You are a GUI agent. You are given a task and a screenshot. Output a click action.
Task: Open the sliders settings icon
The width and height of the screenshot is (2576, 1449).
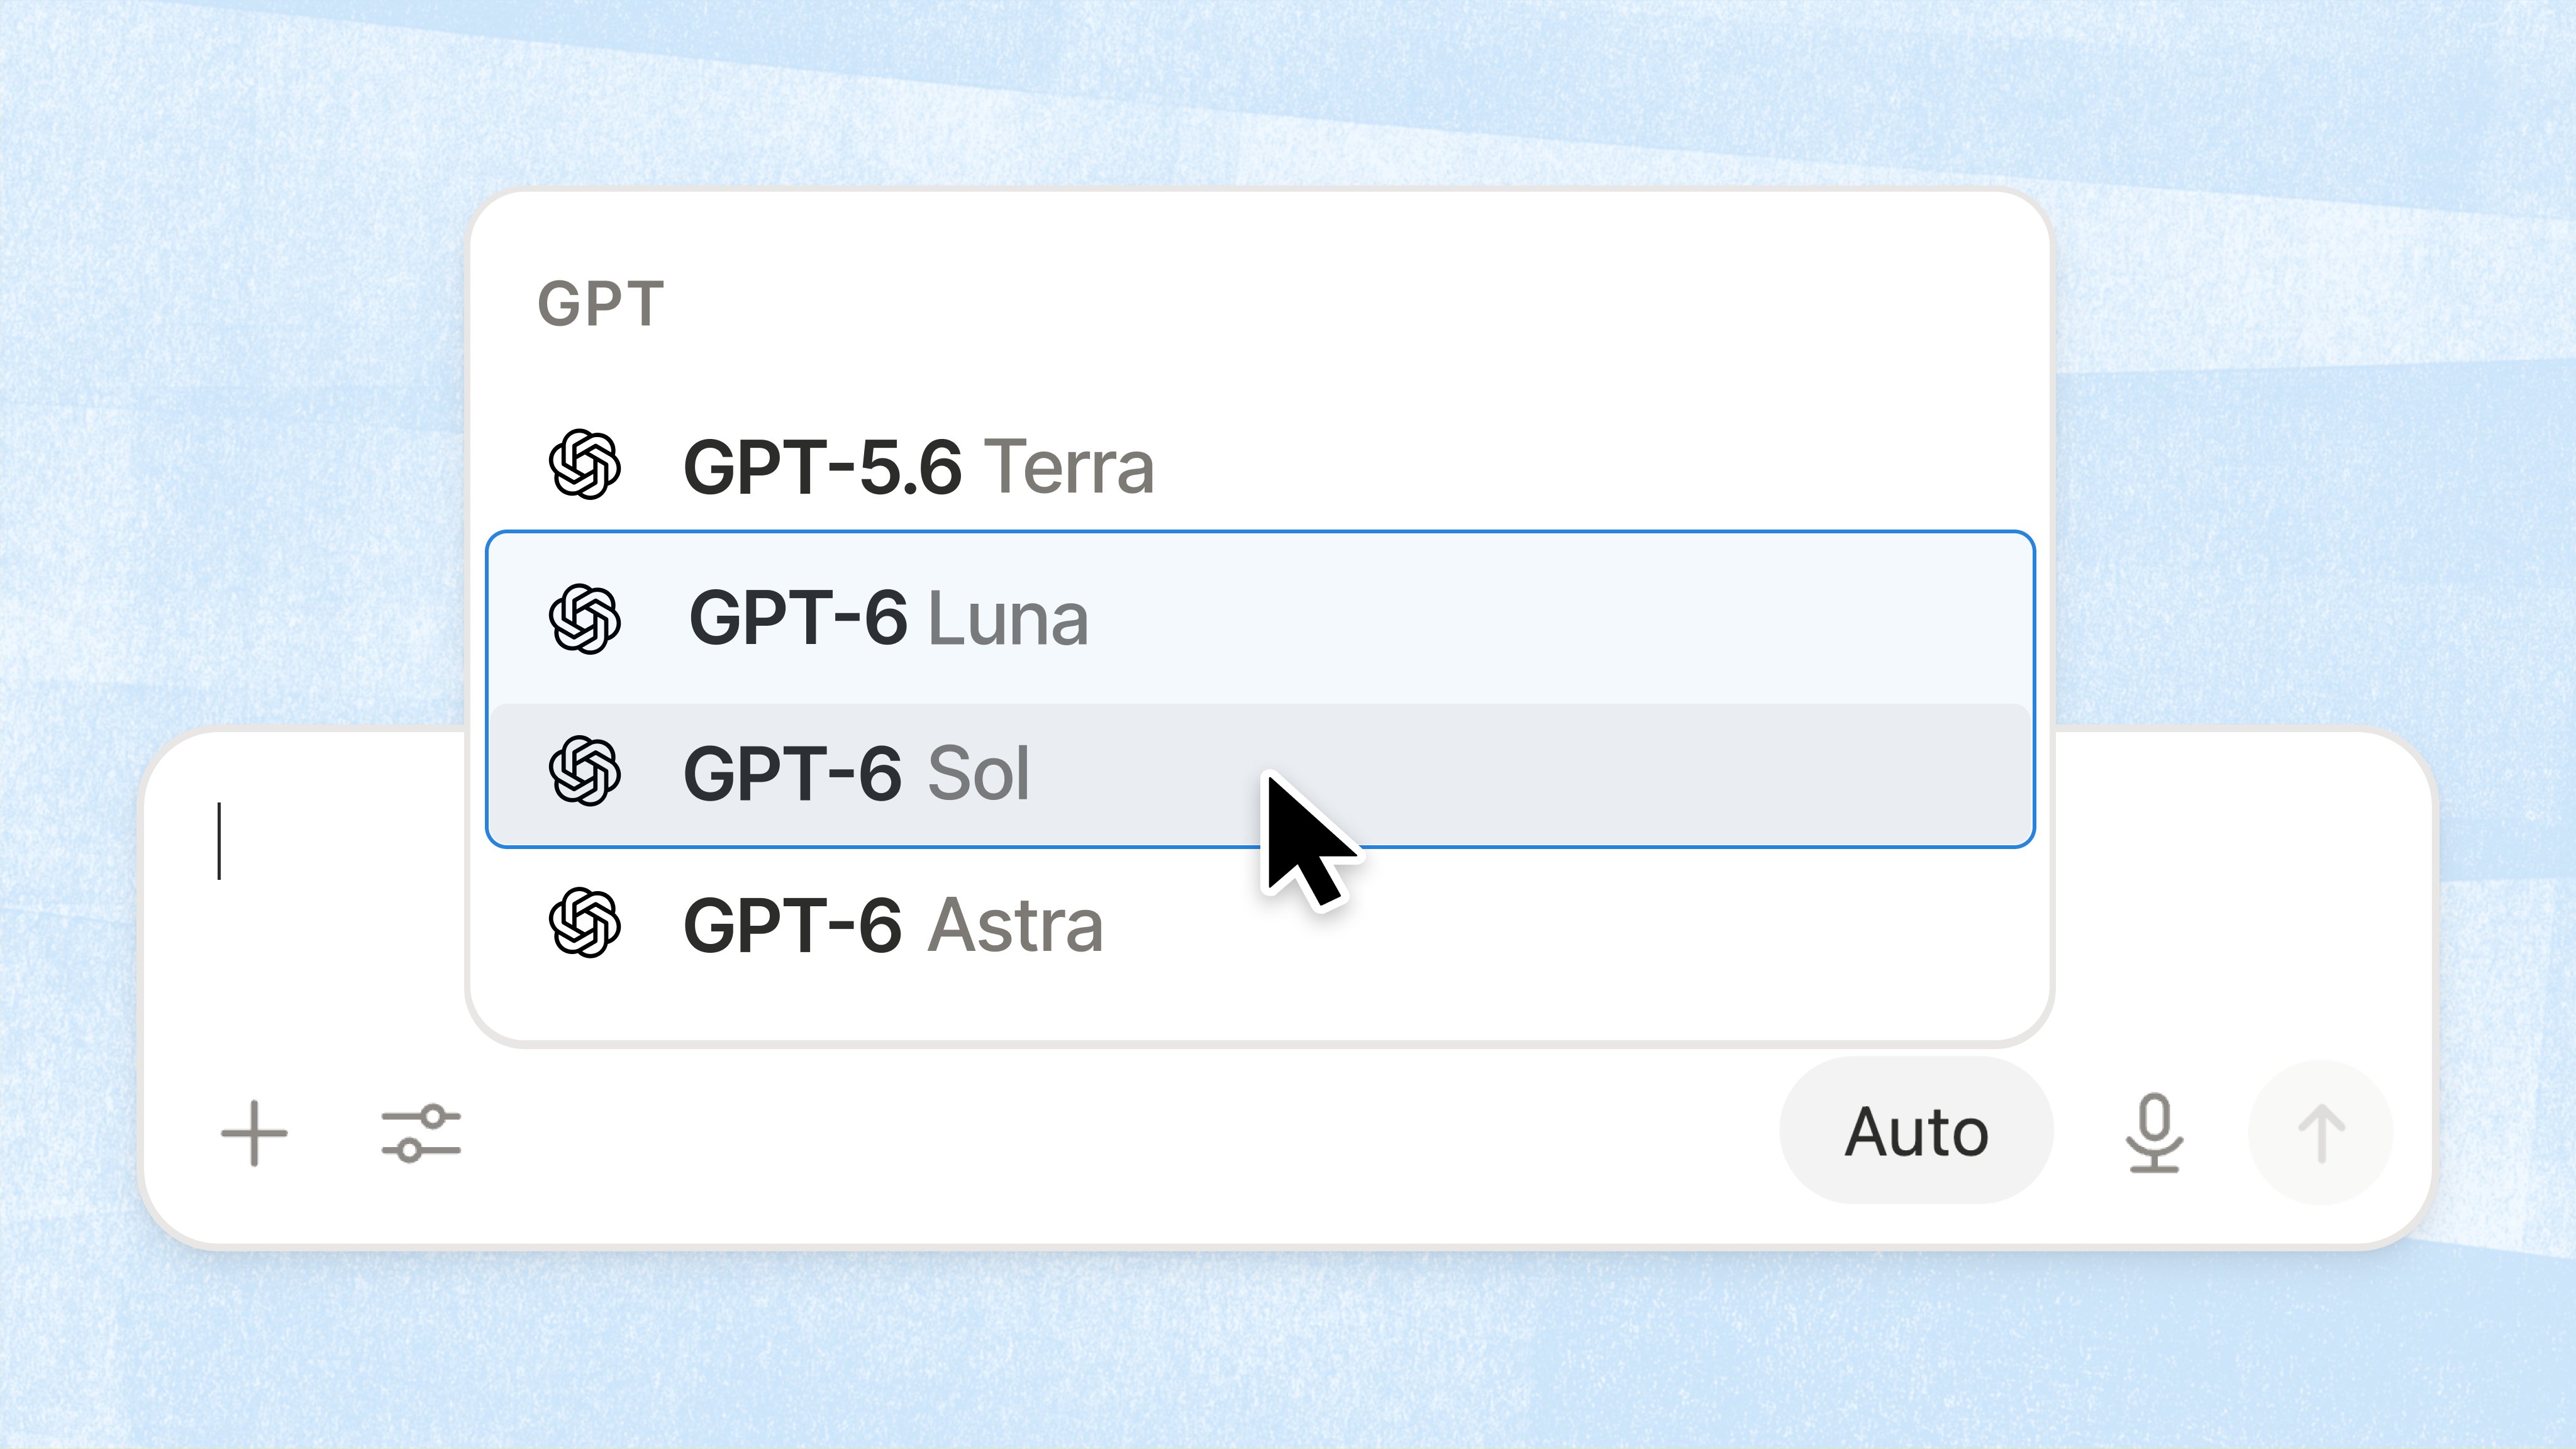[x=421, y=1133]
